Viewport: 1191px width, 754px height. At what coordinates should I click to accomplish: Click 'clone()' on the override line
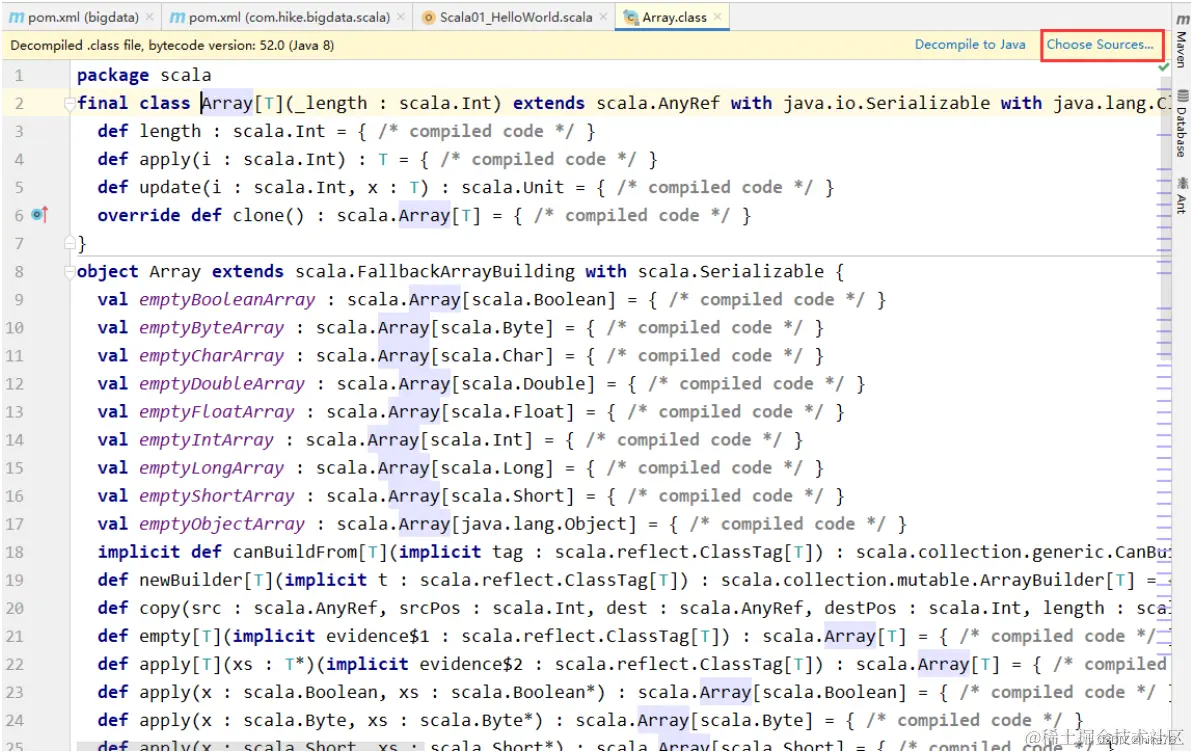pyautogui.click(x=268, y=216)
